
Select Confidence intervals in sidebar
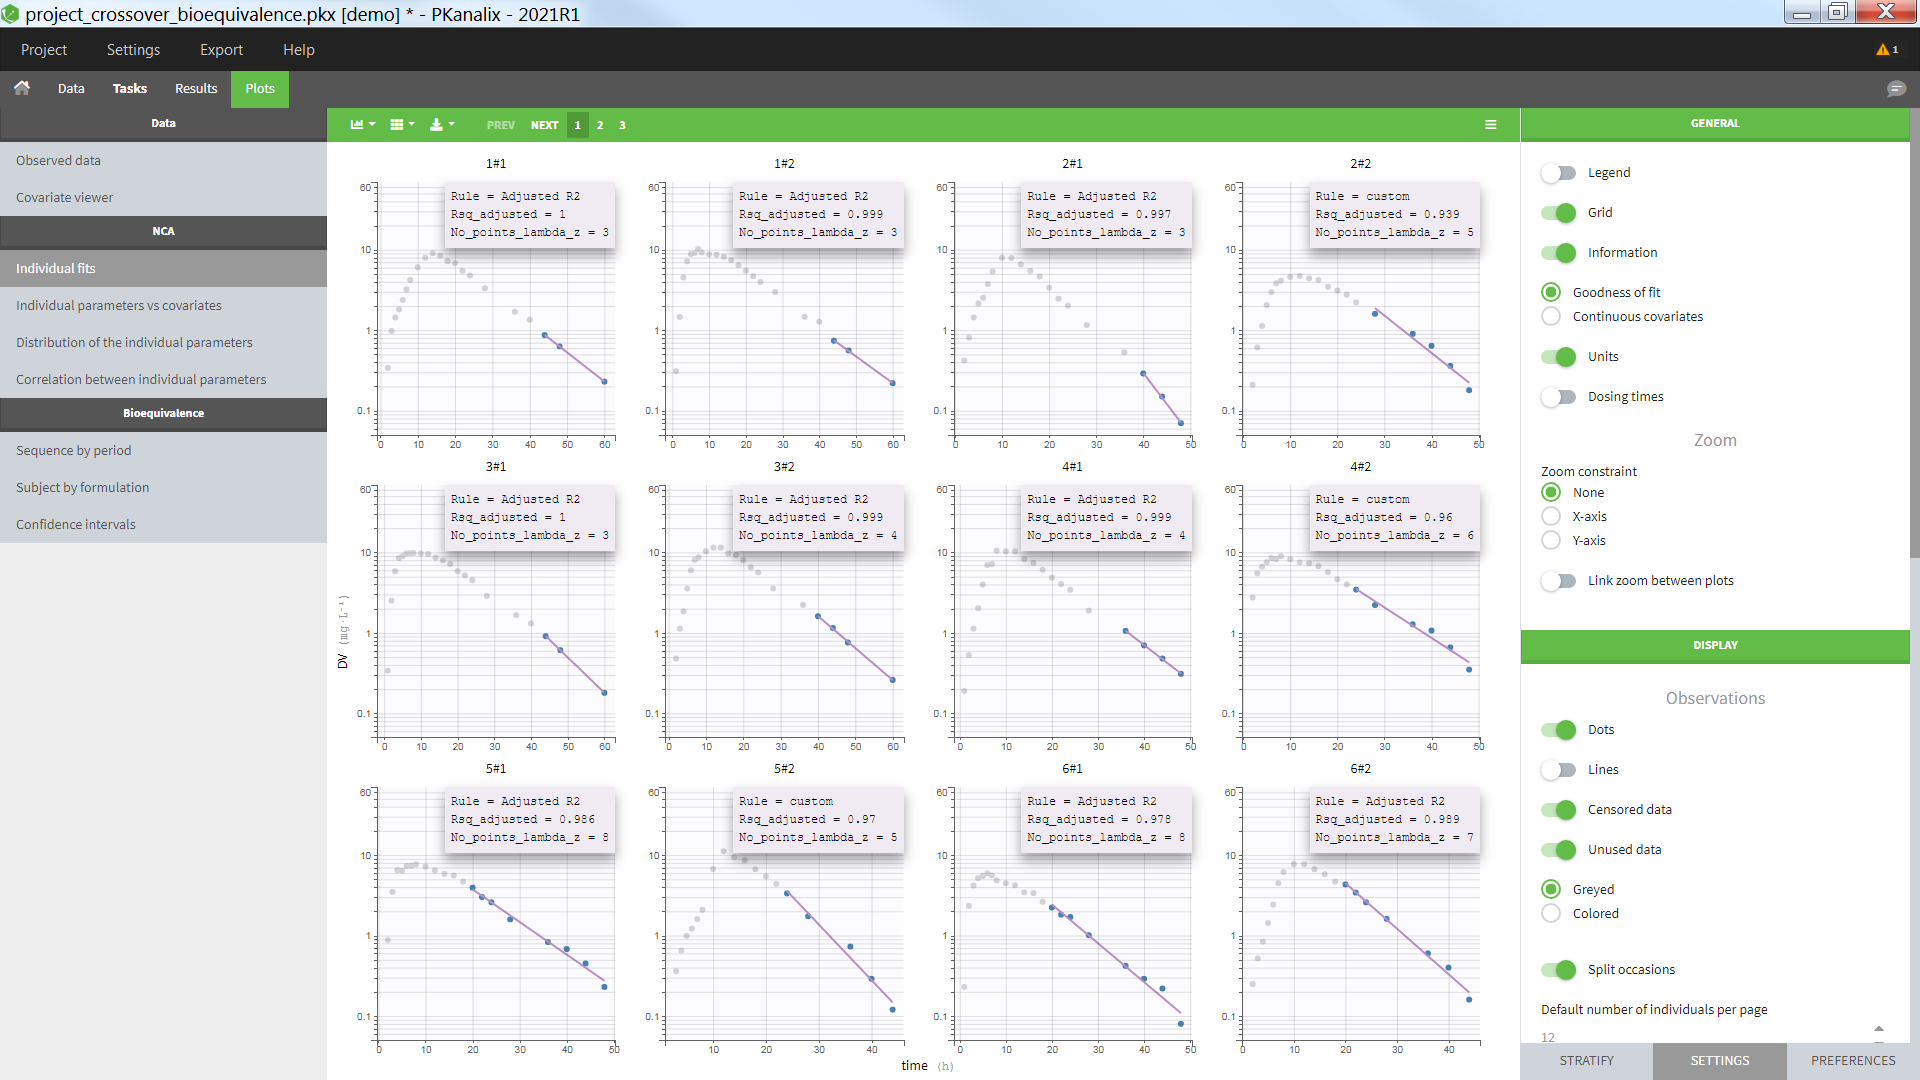(x=76, y=524)
